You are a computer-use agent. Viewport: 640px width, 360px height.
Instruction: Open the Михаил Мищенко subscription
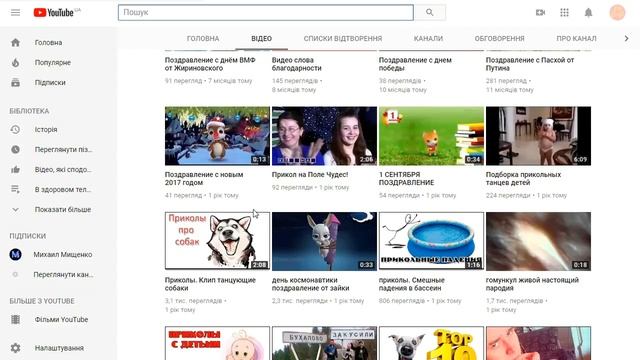pos(63,254)
